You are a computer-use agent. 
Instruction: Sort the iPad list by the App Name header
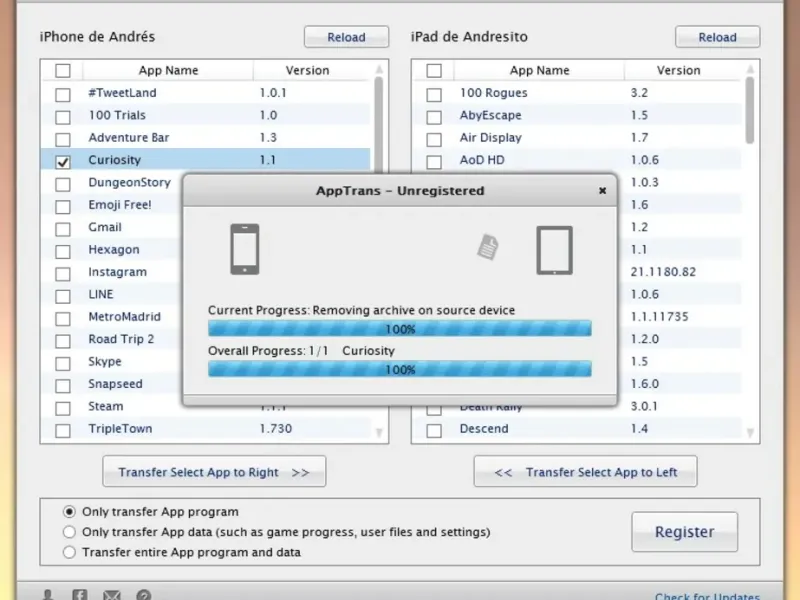pyautogui.click(x=540, y=70)
